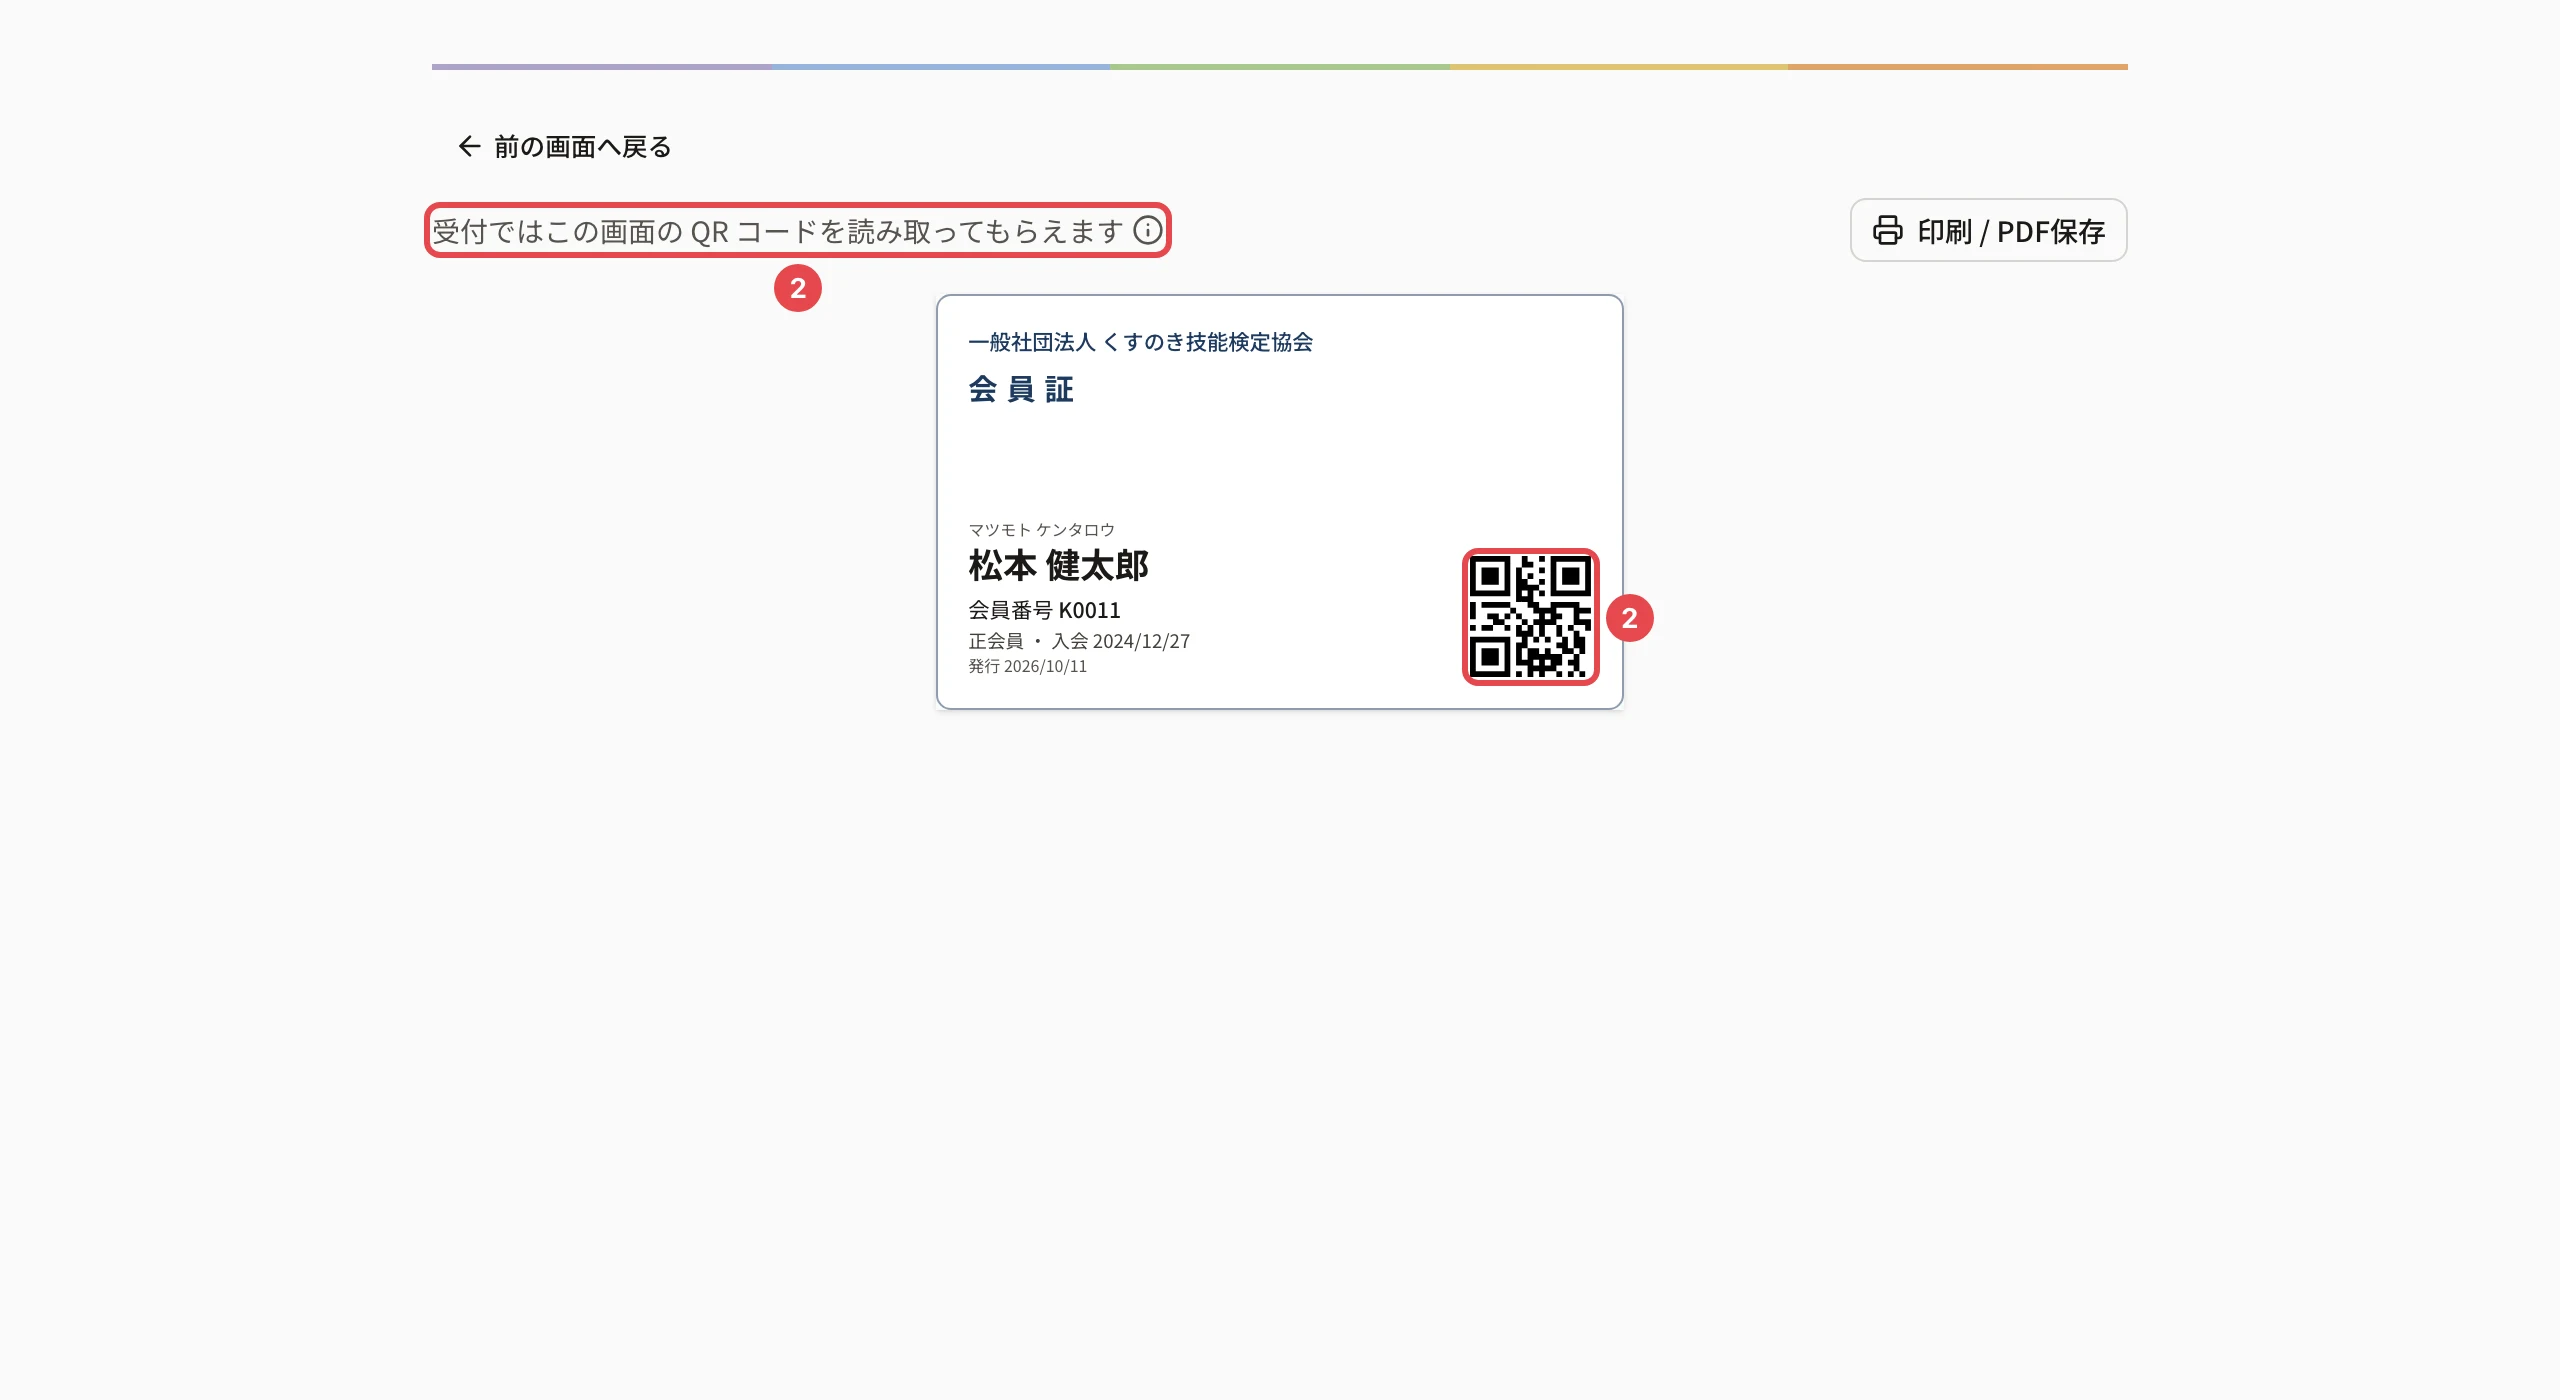Image resolution: width=2560 pixels, height=1400 pixels.
Task: Go back via 前の画面へ戻る link
Action: tap(563, 147)
